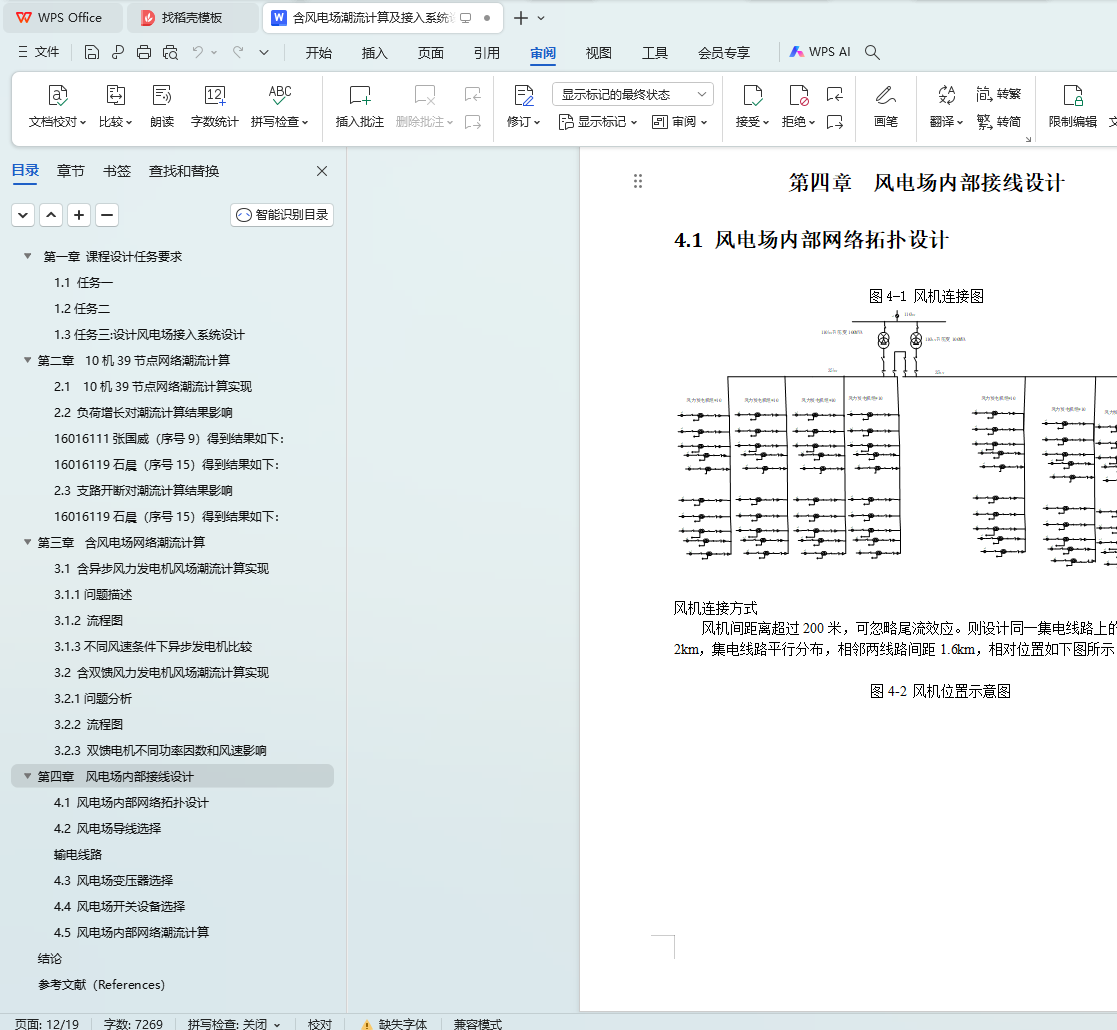Click the export to PDF icon
Image resolution: width=1117 pixels, height=1030 pixels.
[118, 52]
